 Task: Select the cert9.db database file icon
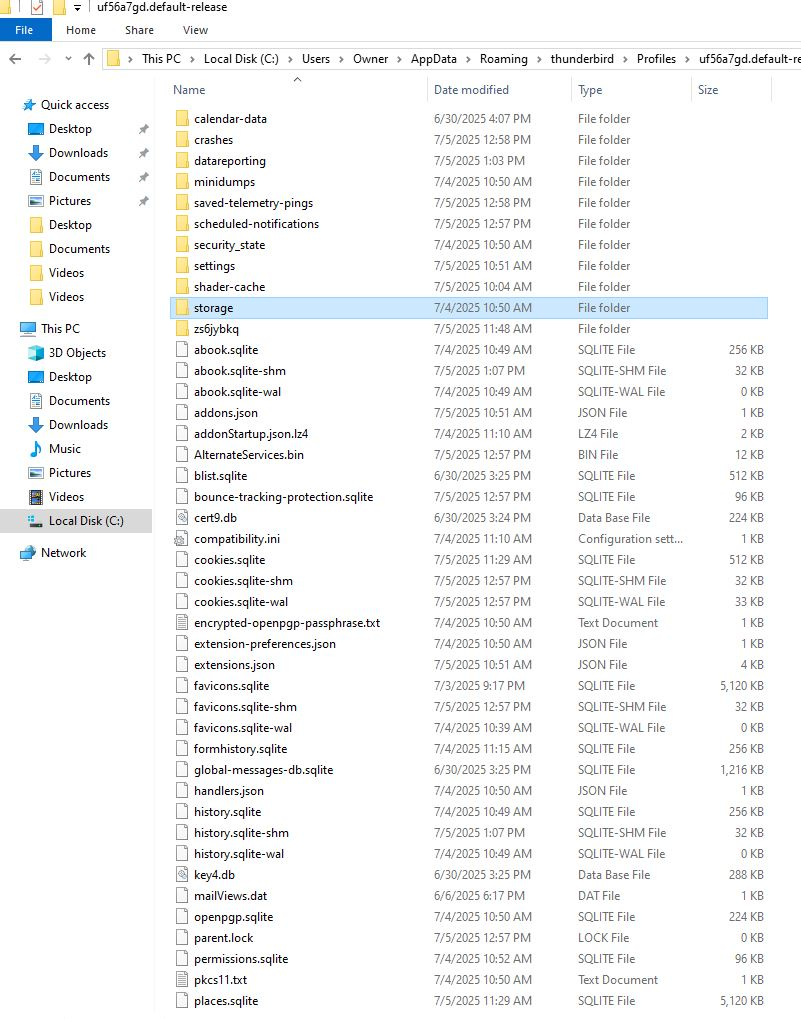pyautogui.click(x=182, y=517)
